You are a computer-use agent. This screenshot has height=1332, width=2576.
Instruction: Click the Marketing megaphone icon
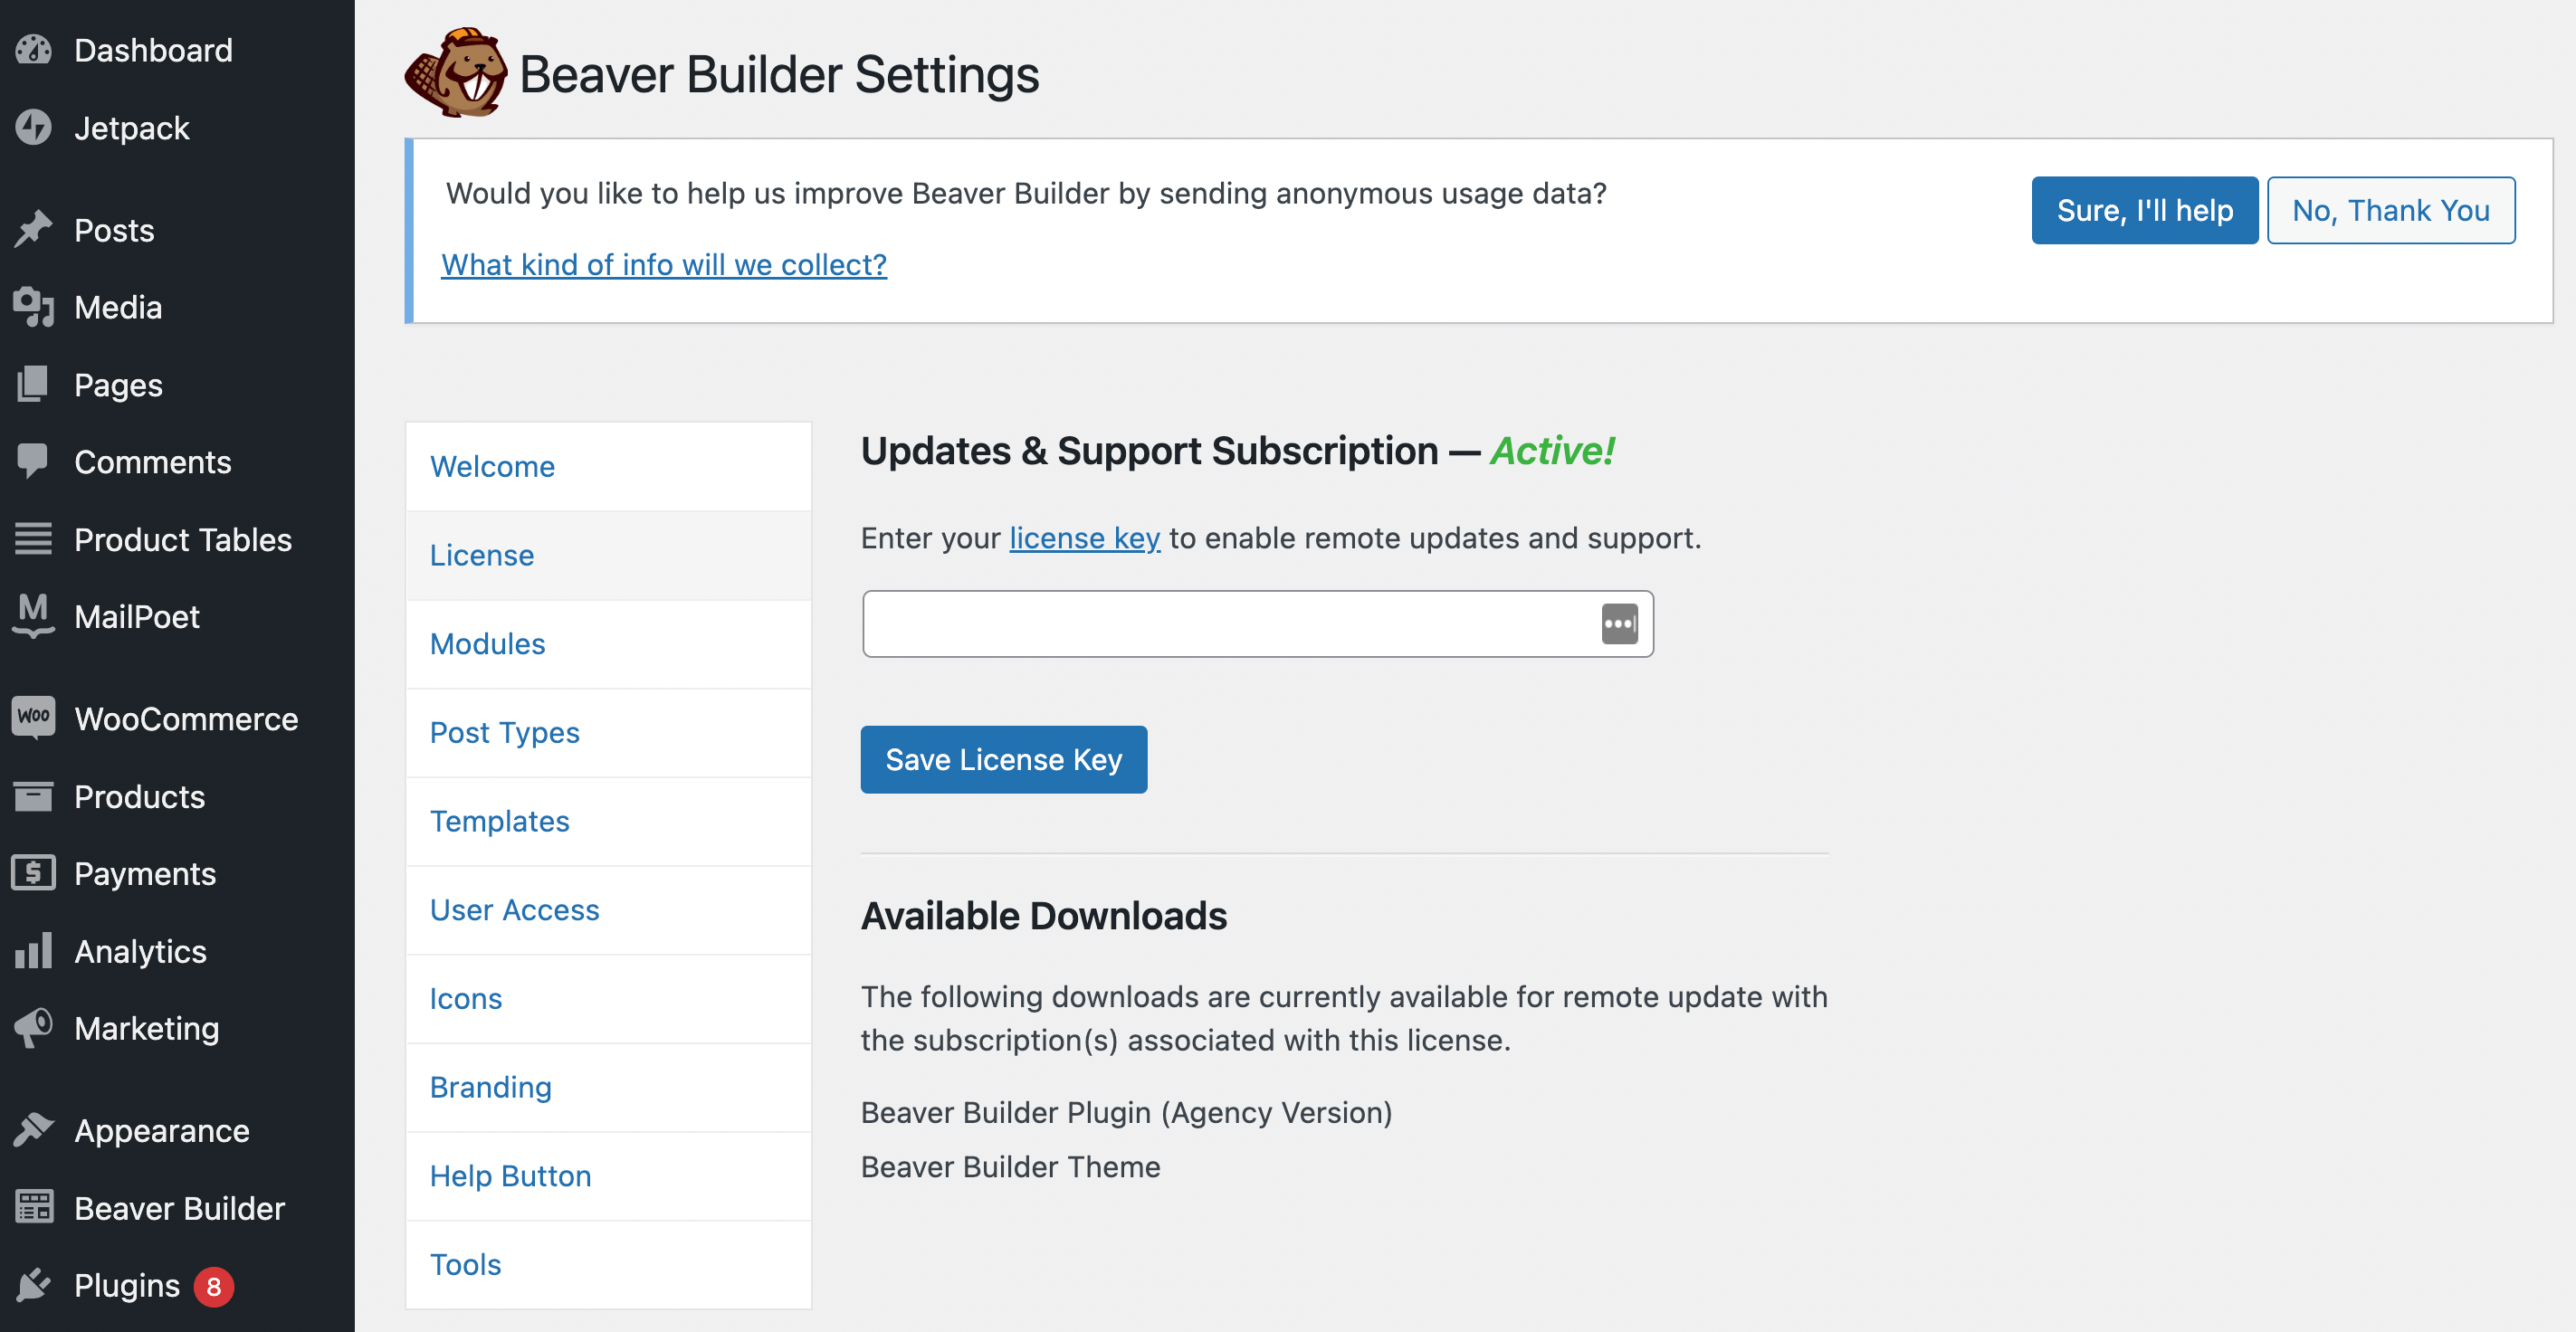[34, 1028]
